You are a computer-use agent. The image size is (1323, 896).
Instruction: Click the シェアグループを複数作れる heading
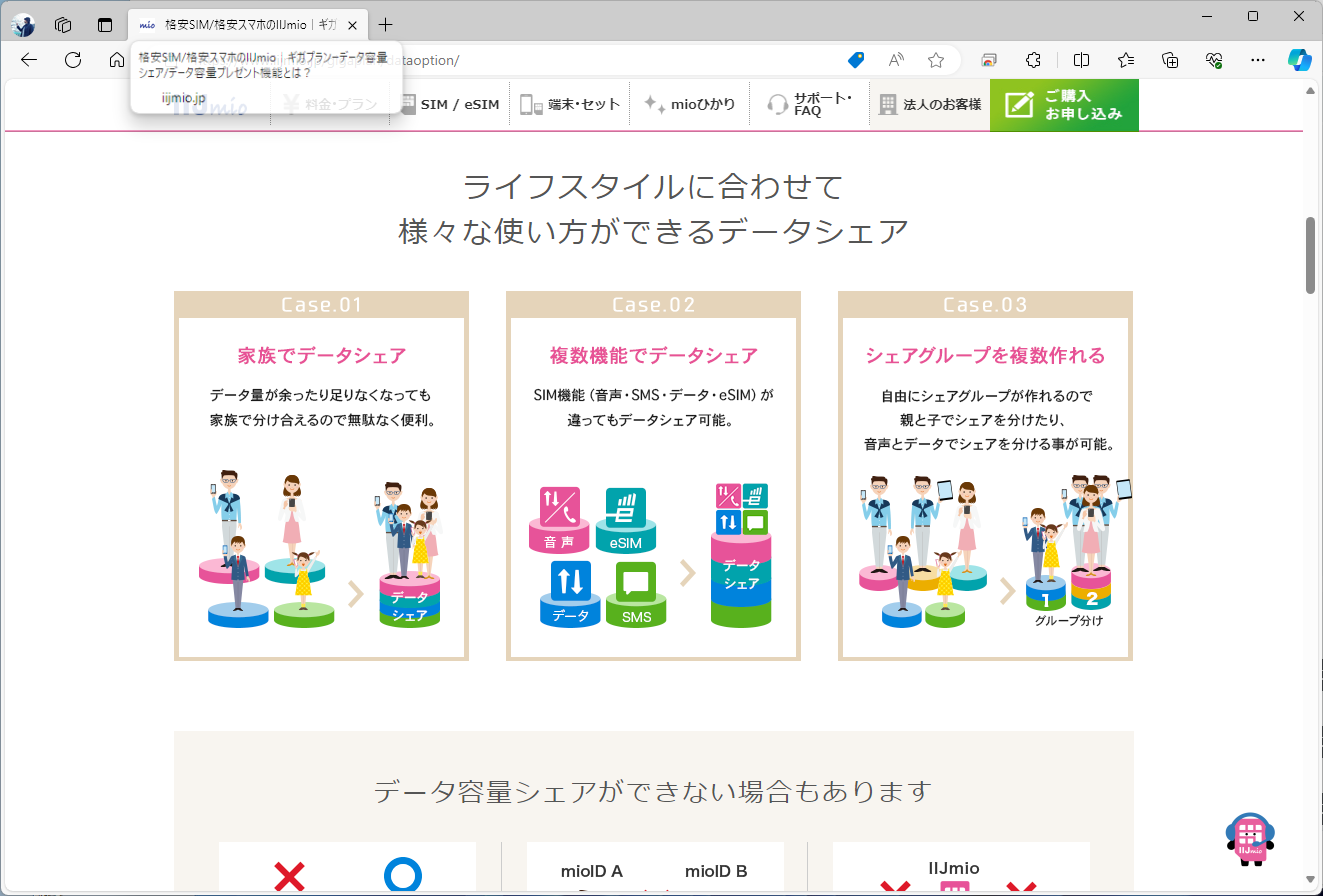(985, 355)
